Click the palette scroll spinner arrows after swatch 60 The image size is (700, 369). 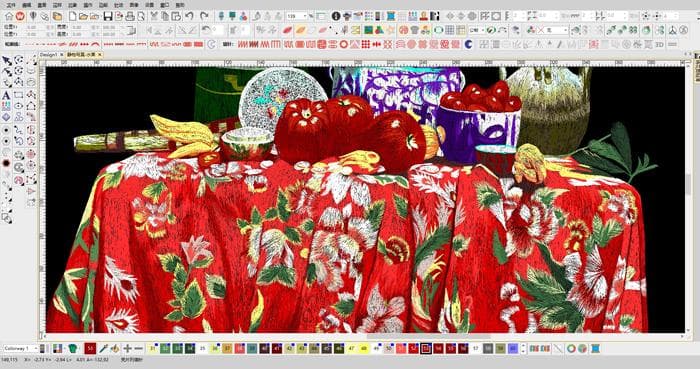click(x=523, y=348)
